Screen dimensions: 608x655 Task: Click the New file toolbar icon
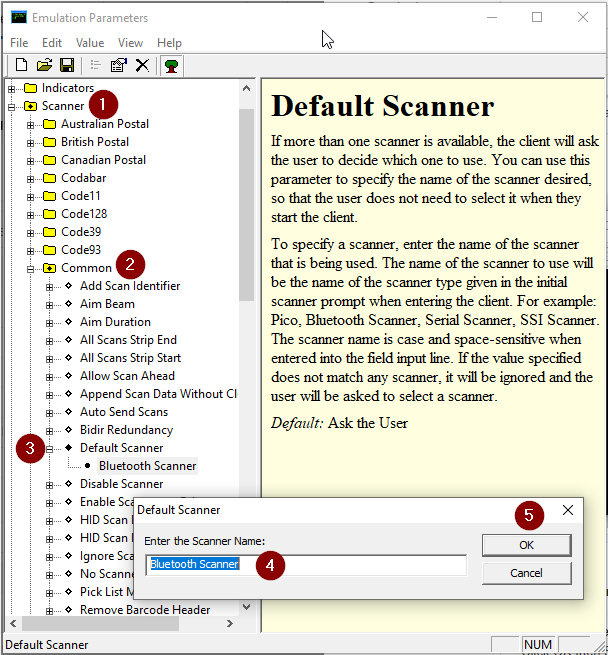click(x=21, y=65)
